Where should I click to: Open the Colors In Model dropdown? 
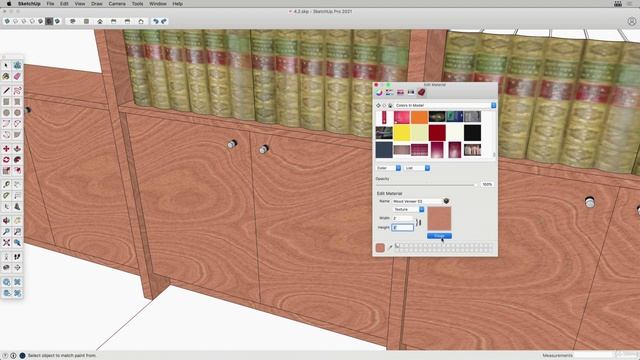pyautogui.click(x=445, y=106)
